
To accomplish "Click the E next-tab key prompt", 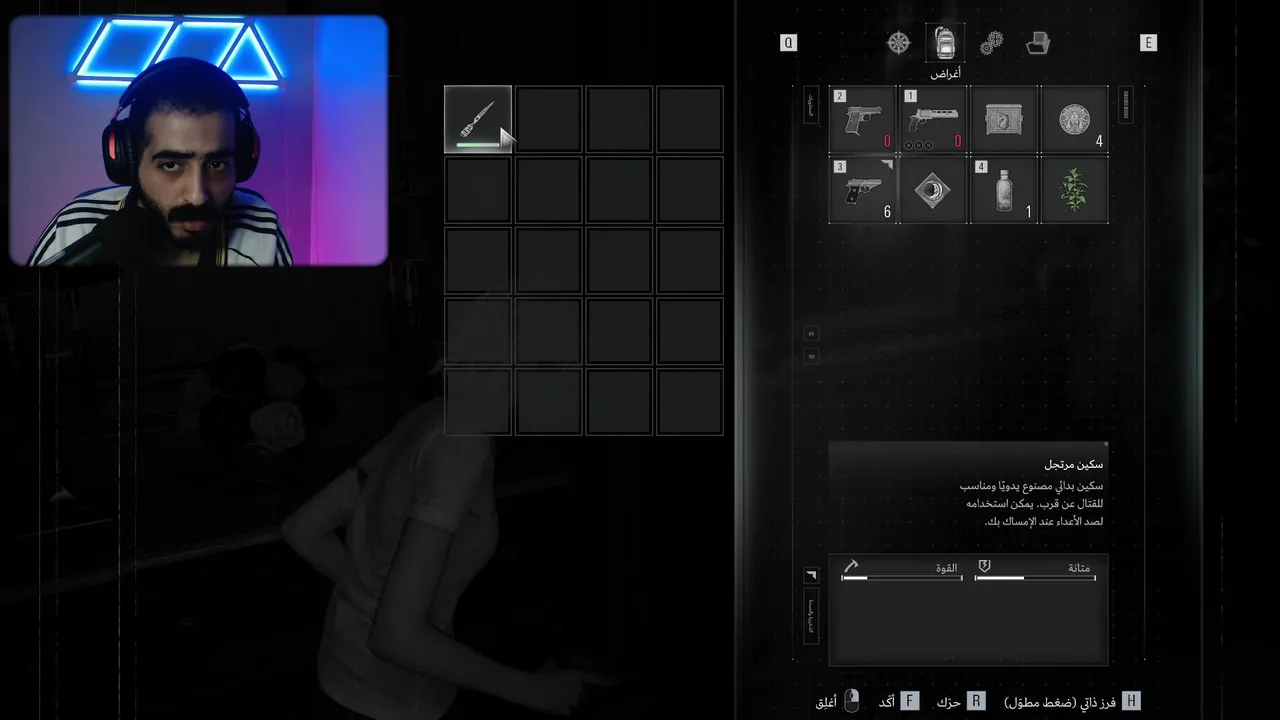I will [x=1148, y=43].
